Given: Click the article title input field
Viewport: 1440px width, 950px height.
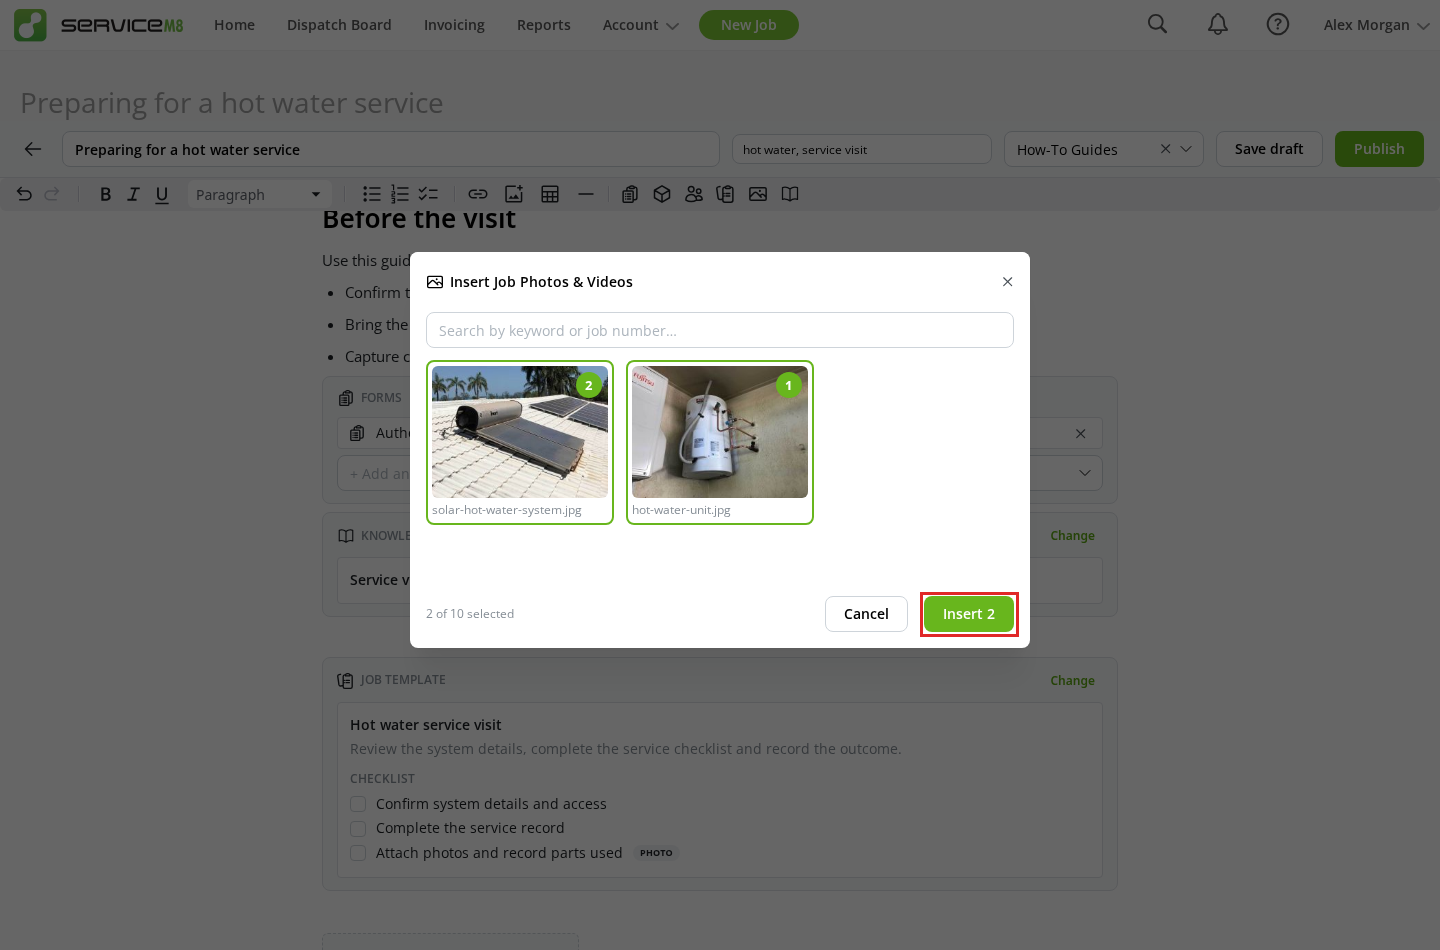Looking at the screenshot, I should [391, 149].
